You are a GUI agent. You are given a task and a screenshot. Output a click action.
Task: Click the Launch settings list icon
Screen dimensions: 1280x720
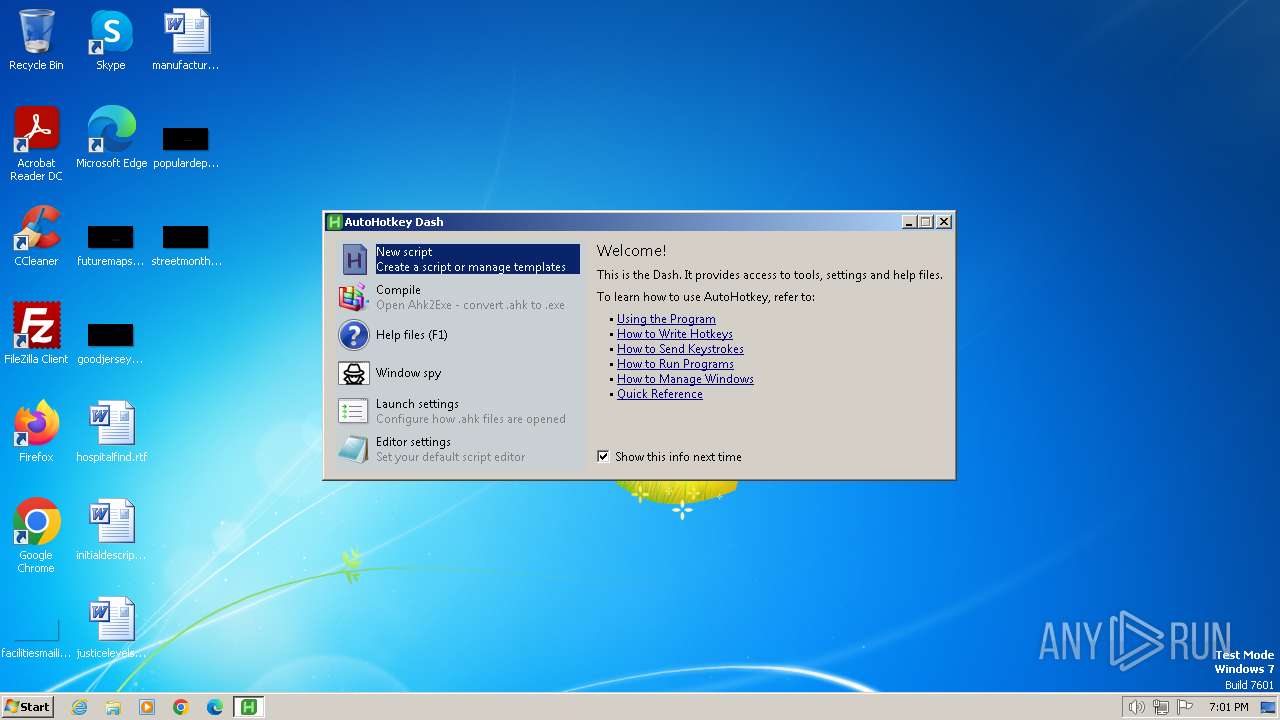tap(354, 411)
